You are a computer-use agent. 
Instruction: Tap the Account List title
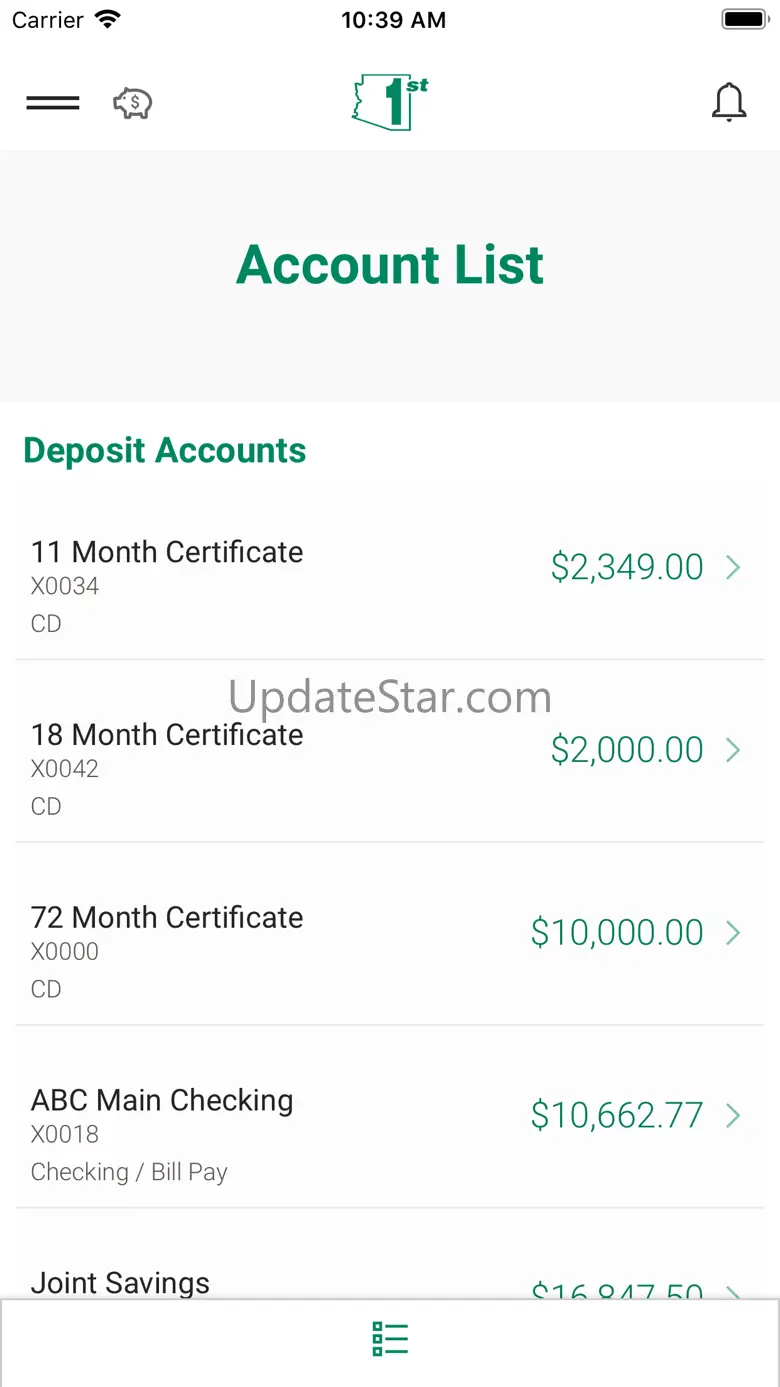tap(390, 265)
